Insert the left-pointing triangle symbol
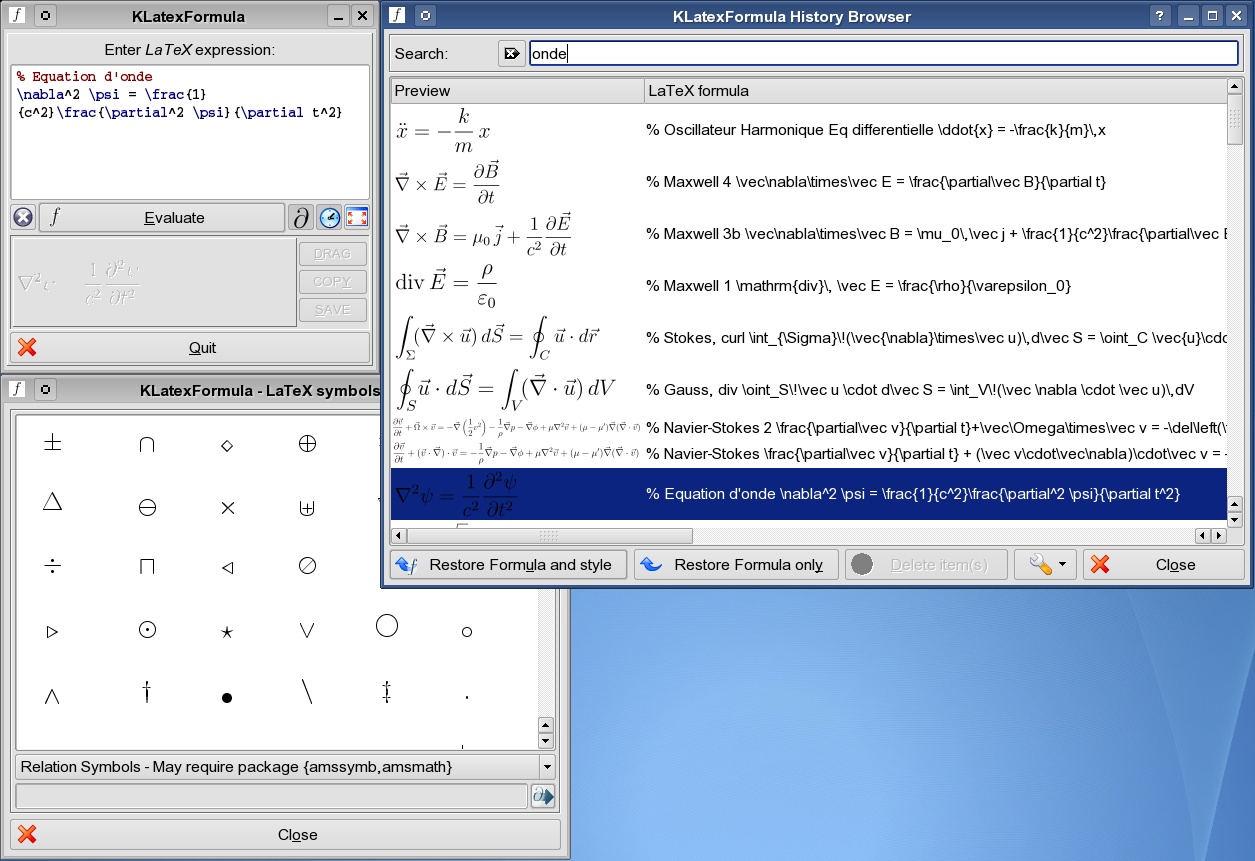Screen dimensions: 1255x861 (x=227, y=568)
